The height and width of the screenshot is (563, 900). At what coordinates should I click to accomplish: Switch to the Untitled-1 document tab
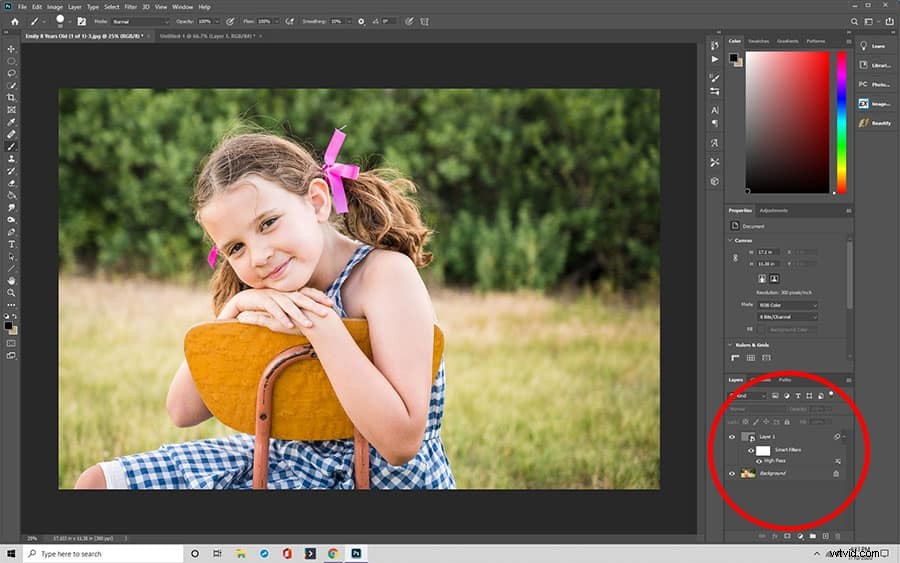tap(207, 36)
